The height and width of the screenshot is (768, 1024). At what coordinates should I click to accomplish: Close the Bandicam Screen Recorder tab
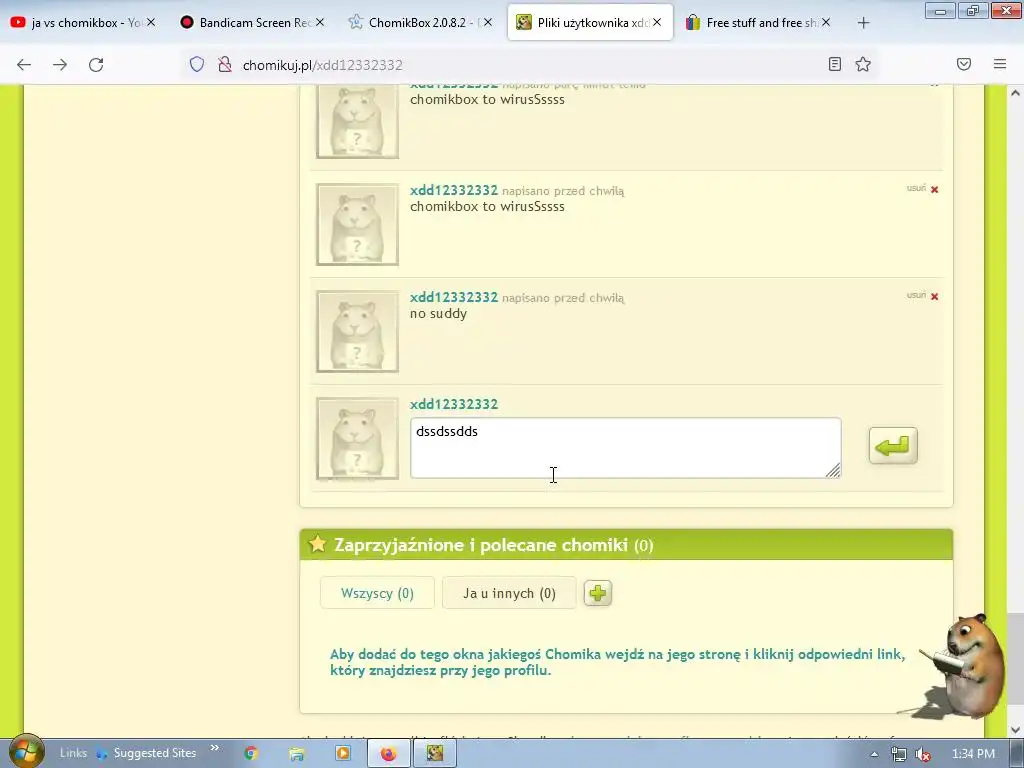(x=320, y=22)
